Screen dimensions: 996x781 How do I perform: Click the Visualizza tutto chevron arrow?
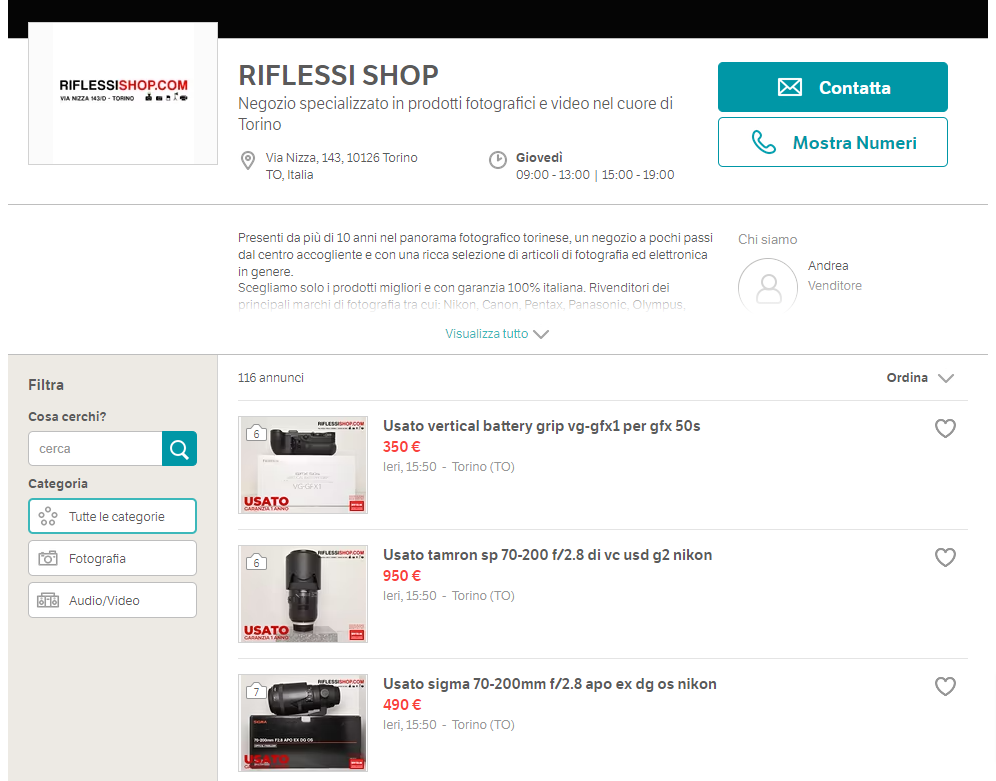click(x=541, y=335)
